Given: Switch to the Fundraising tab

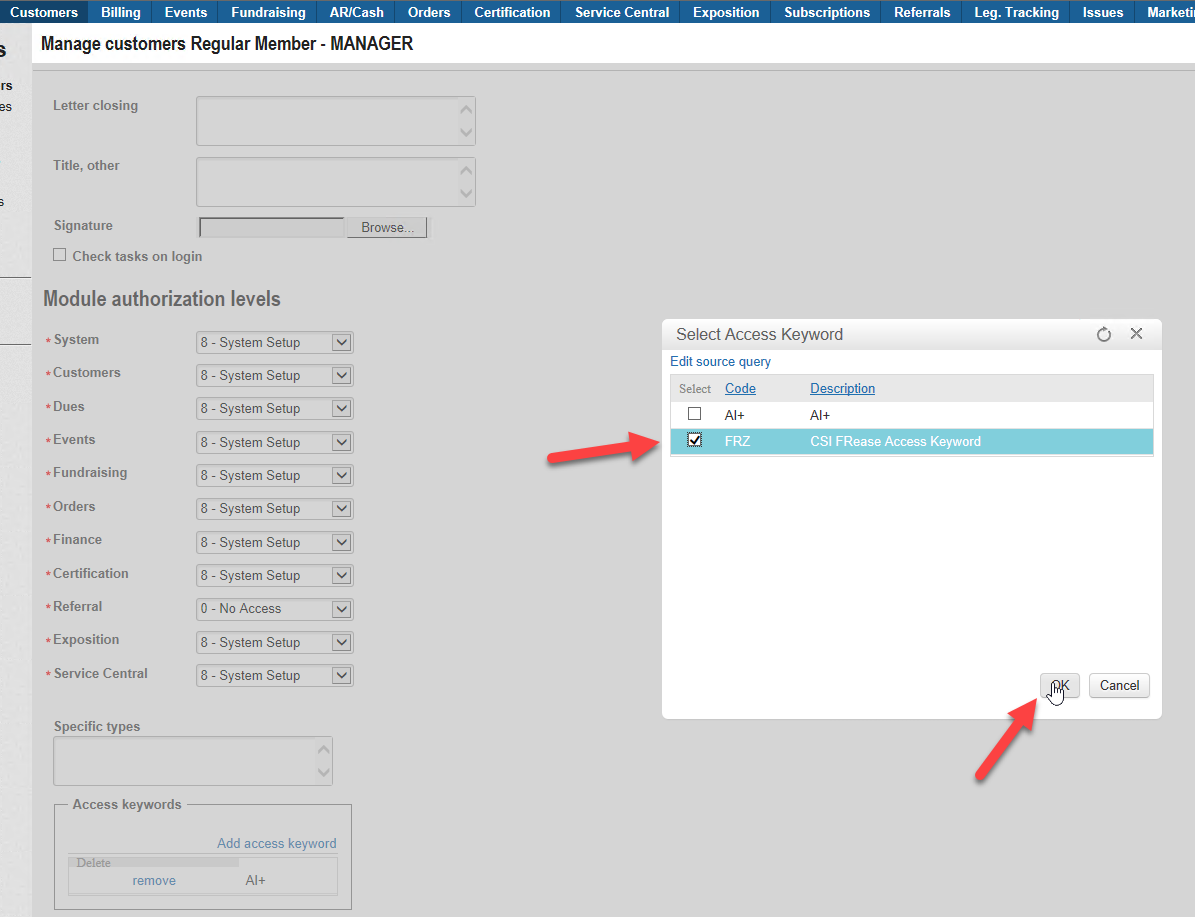Looking at the screenshot, I should coord(268,12).
